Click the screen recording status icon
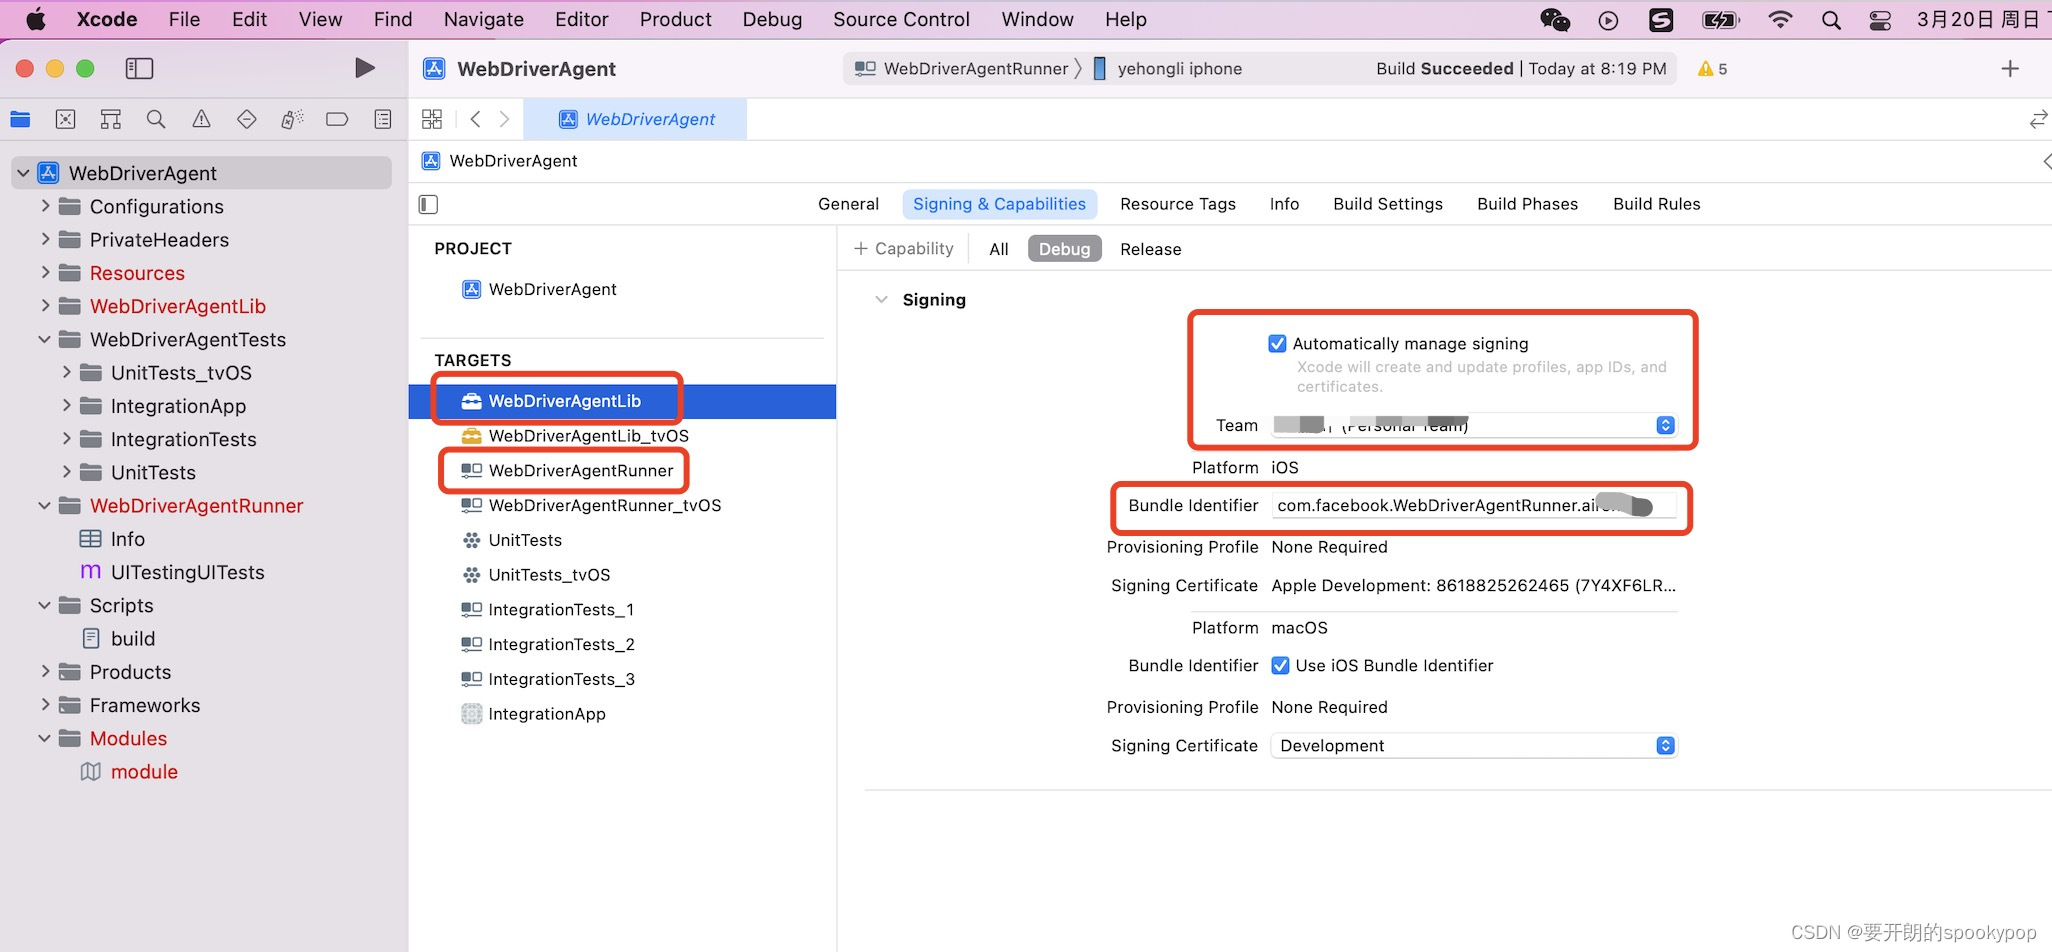The image size is (2052, 952). (x=1608, y=20)
